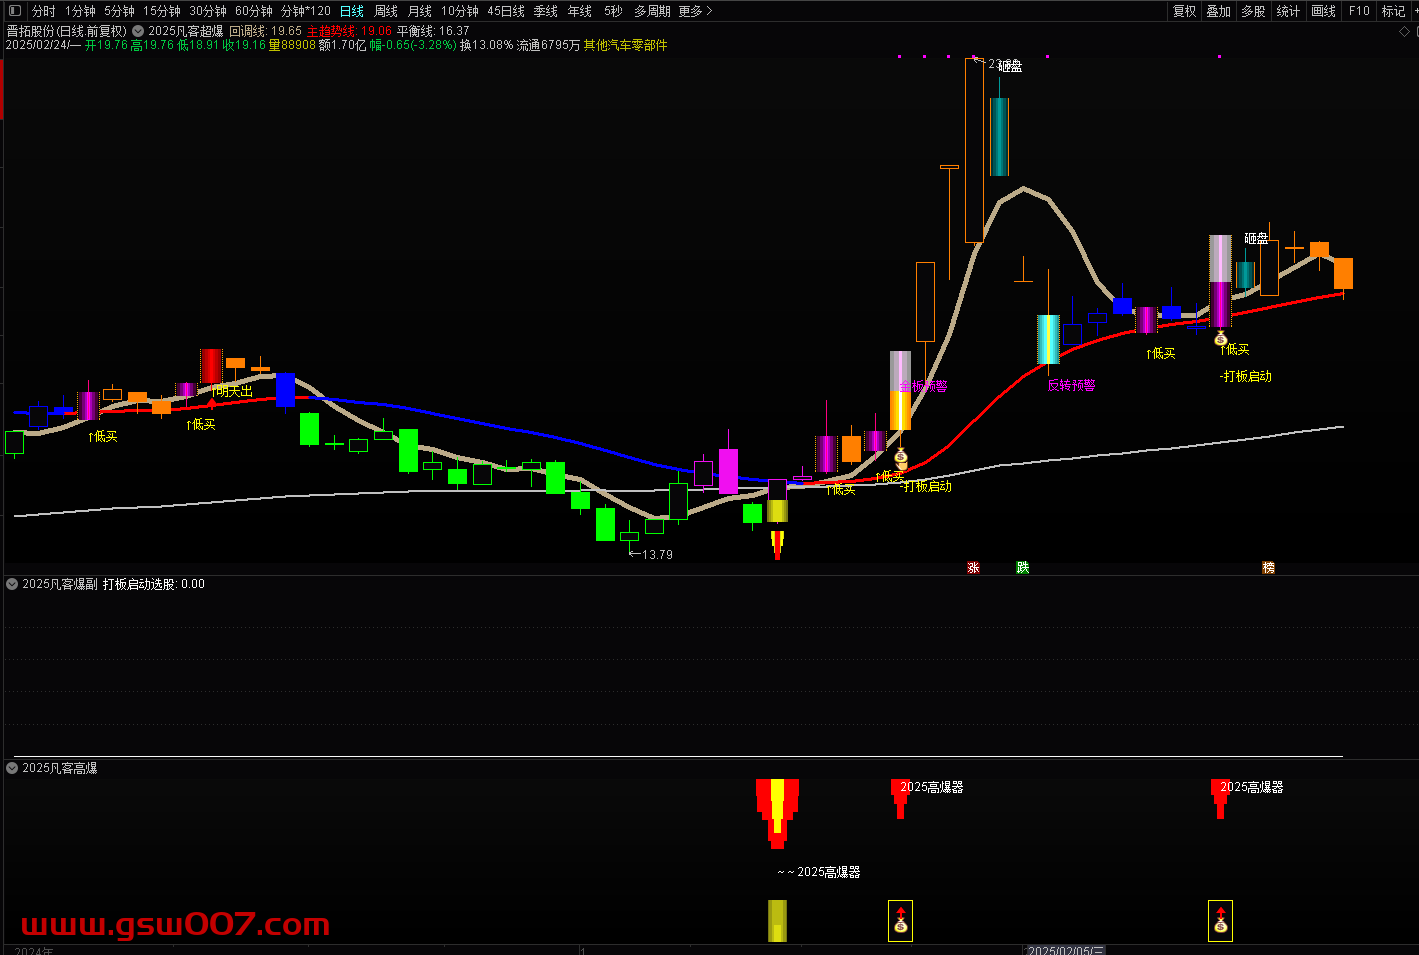Click the ~~2025高爆器 label in the bottom panel
Viewport: 1419px width, 955px height.
818,872
